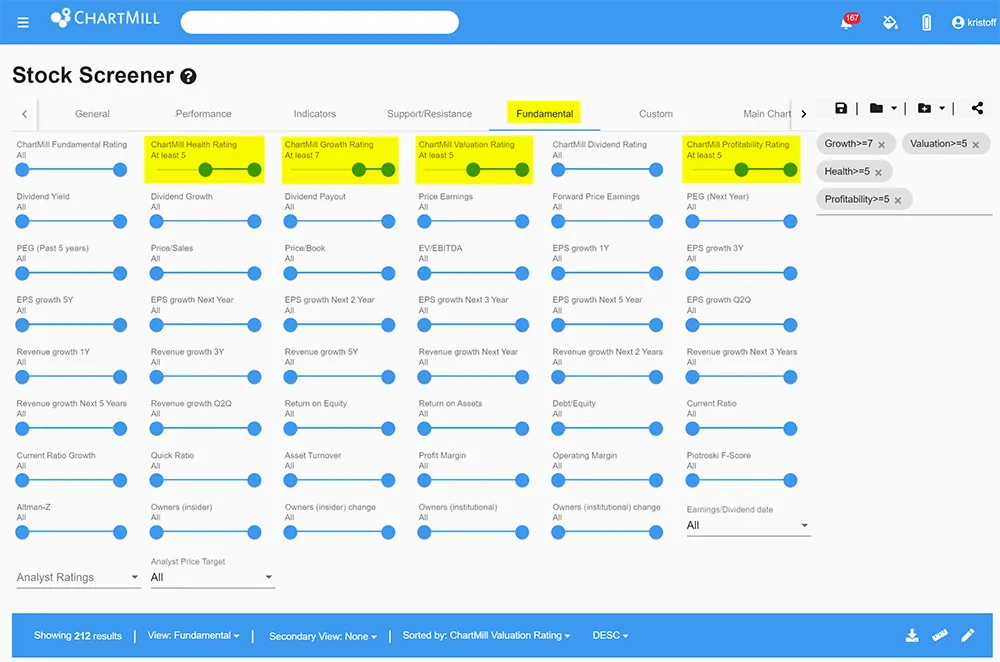Image resolution: width=1000 pixels, height=662 pixels.
Task: Click the EV/EBITDA right slider handle
Action: 522,274
